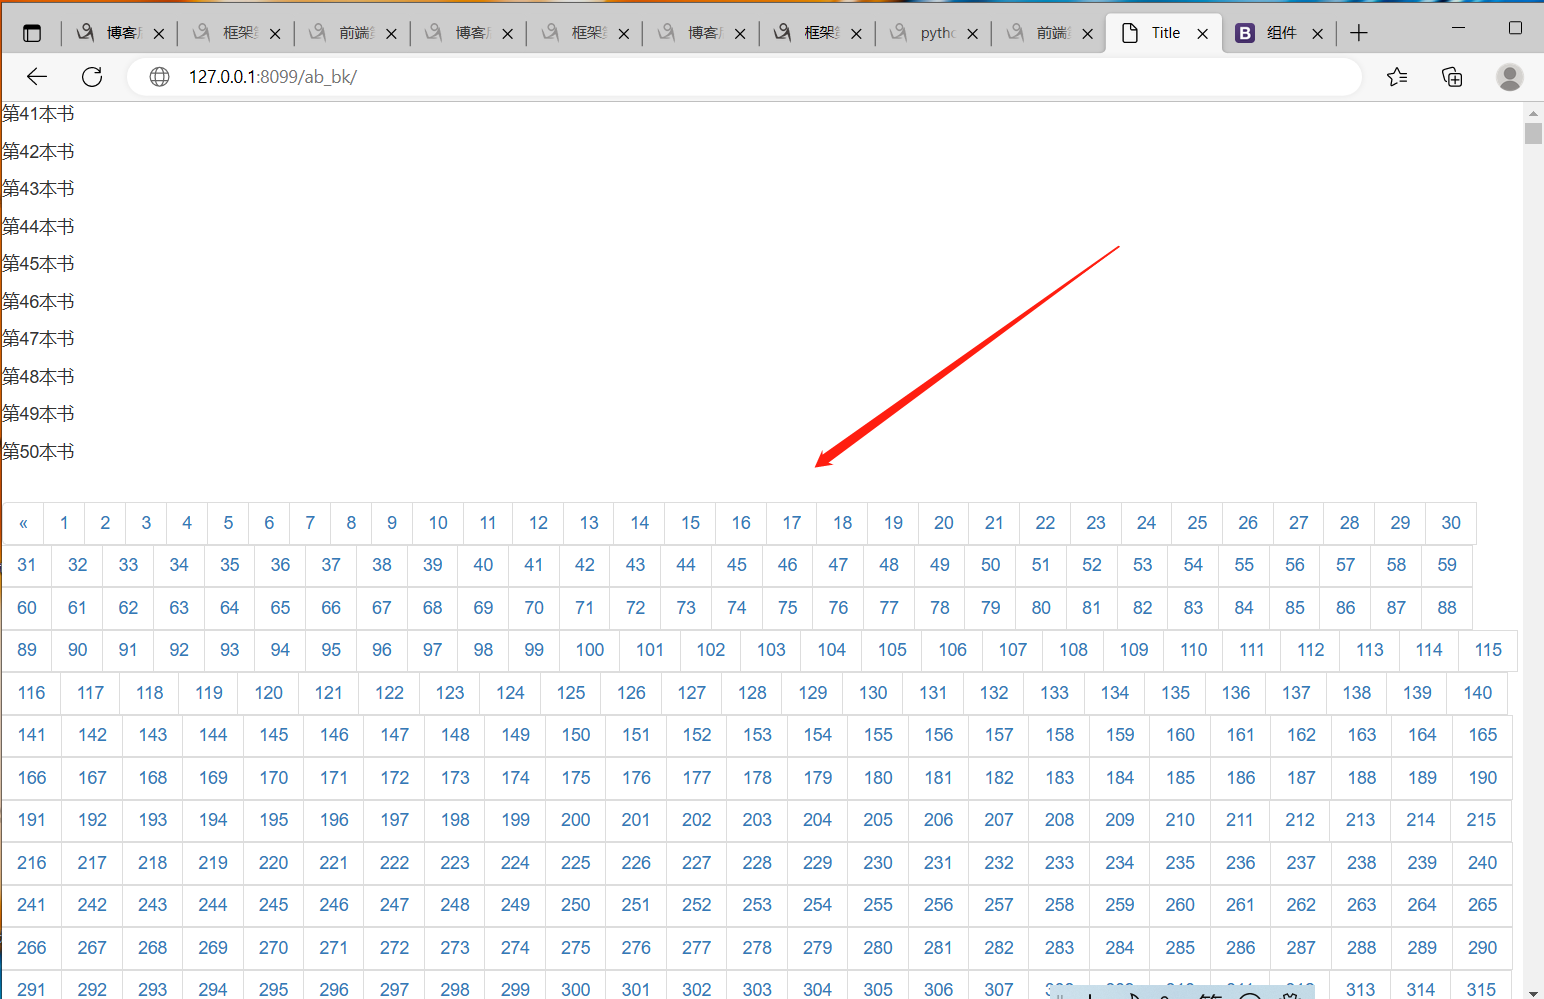The width and height of the screenshot is (1544, 999).
Task: Choose page 233 link
Action: (1060, 863)
